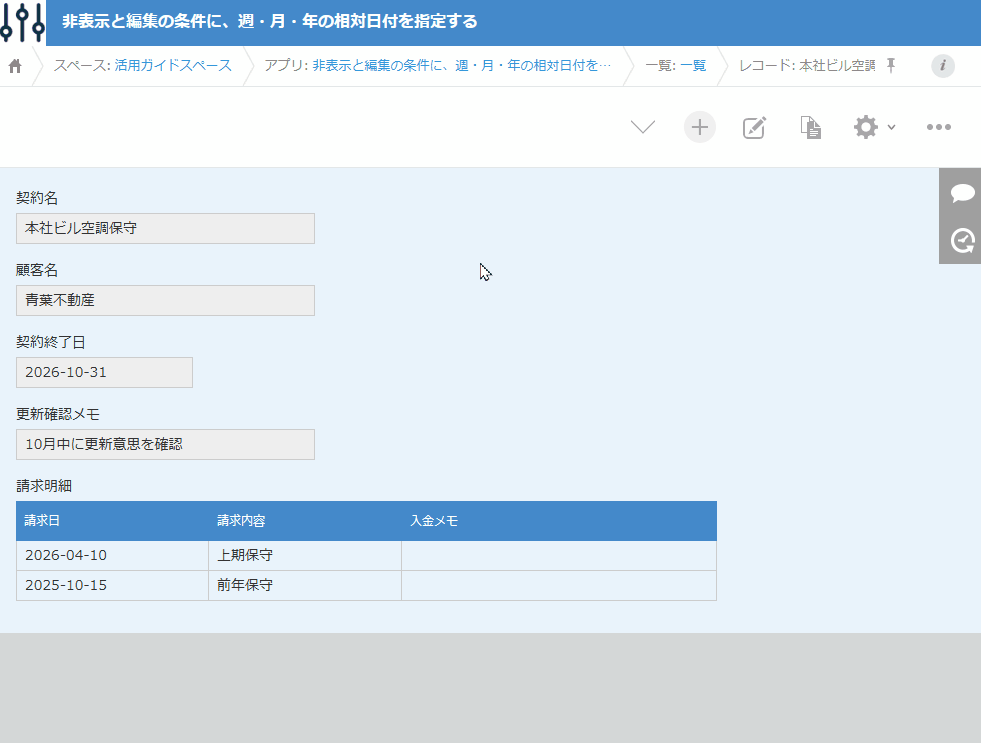Click the 契約終了日 field label

pos(51,342)
